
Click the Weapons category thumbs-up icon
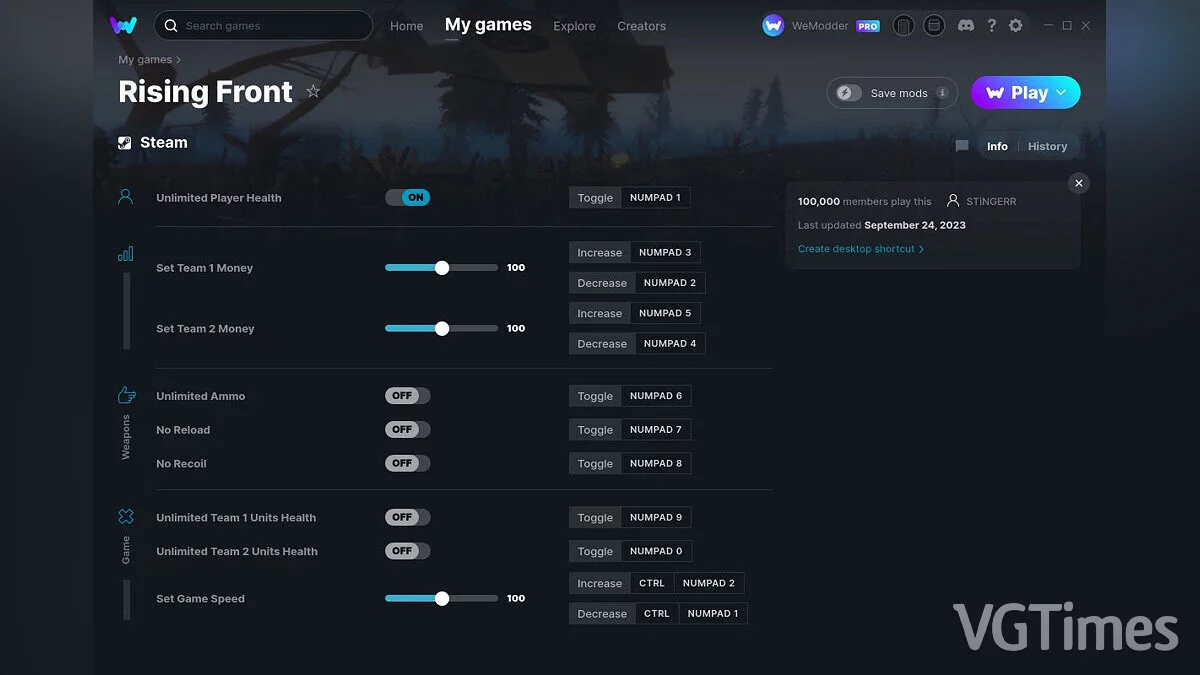[x=126, y=395]
